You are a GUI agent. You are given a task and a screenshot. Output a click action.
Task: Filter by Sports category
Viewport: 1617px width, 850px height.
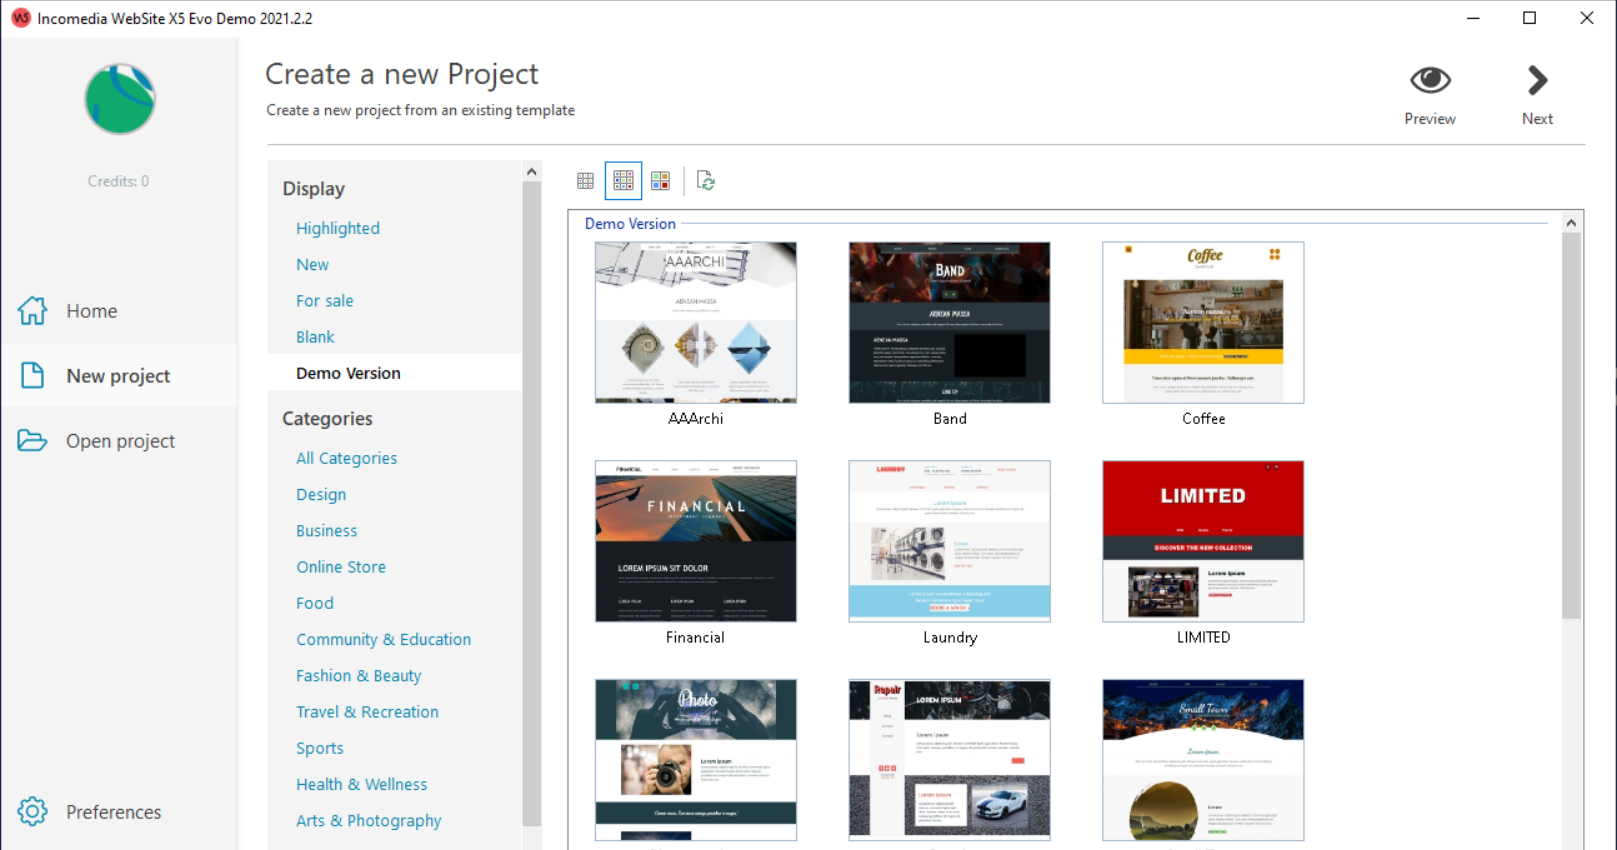coord(319,748)
